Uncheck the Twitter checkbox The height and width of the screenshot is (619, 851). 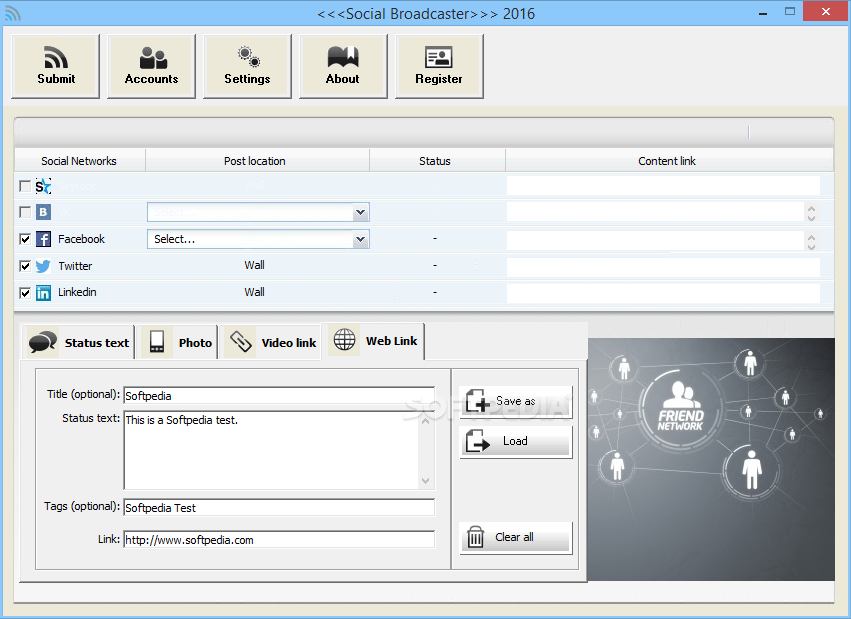pyautogui.click(x=25, y=266)
